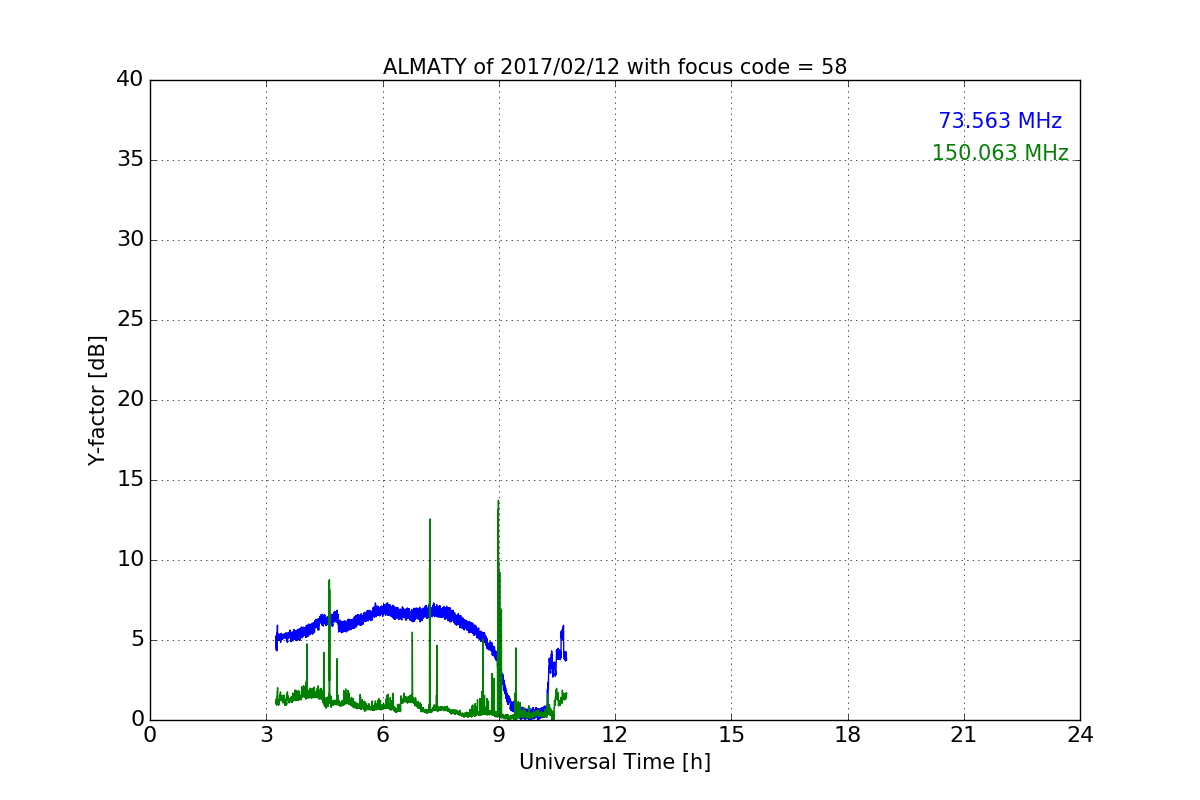Select the green '150.063 MHz' legend label
The width and height of the screenshot is (1200, 800).
click(x=1000, y=153)
